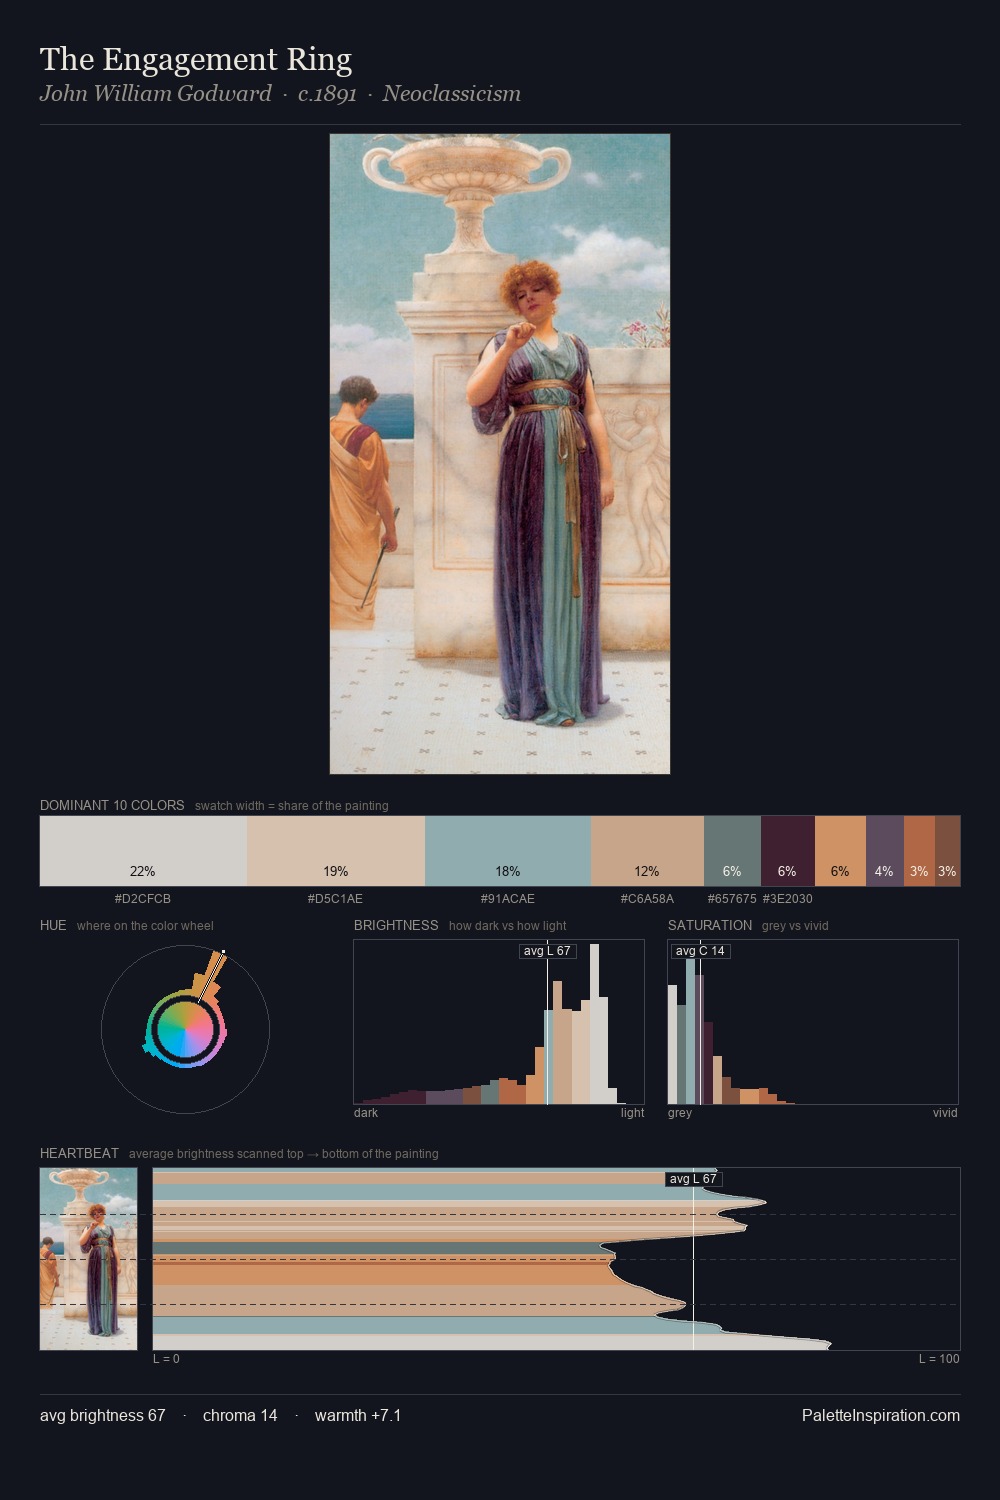1000x1500 pixels.
Task: Click the hex code #91ACAE
Action: tap(508, 899)
